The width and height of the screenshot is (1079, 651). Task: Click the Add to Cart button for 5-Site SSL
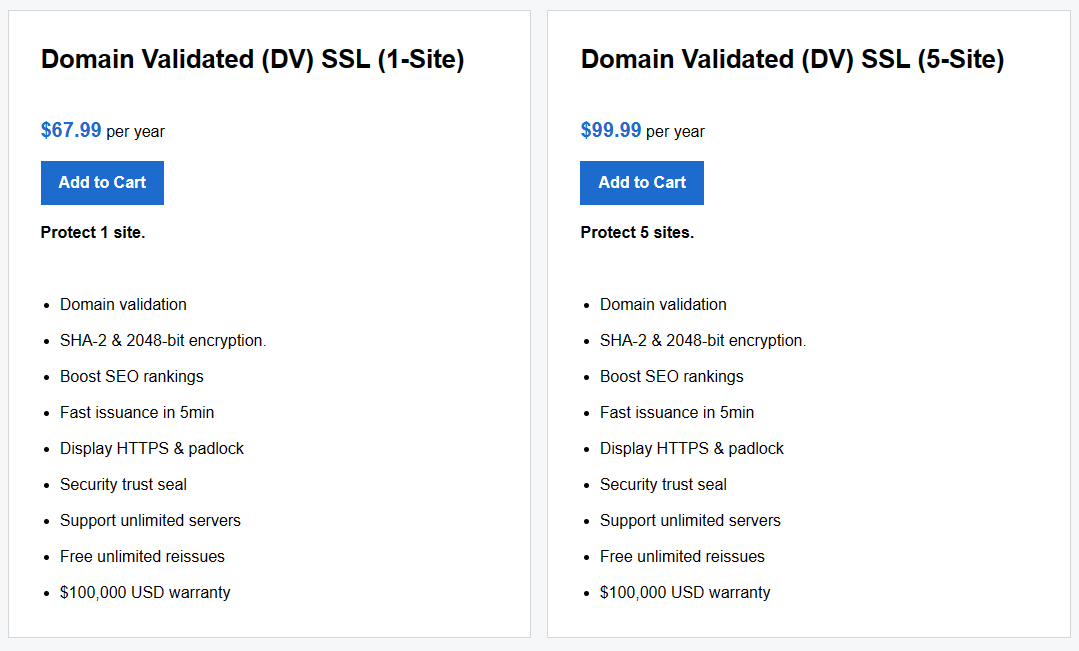tap(641, 182)
